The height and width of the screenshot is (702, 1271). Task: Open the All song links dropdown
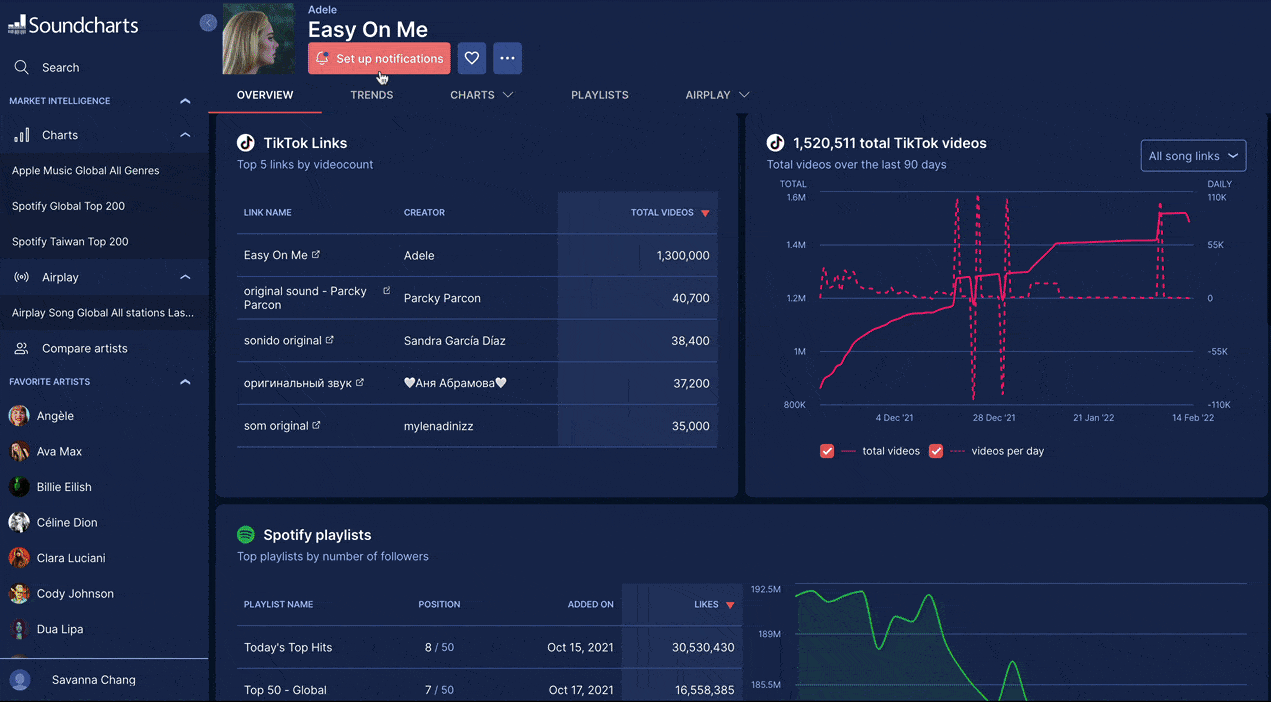click(1193, 156)
